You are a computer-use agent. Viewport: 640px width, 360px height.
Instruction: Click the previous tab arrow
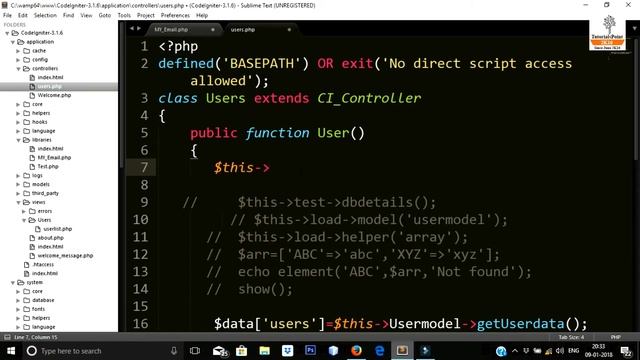tap(131, 29)
